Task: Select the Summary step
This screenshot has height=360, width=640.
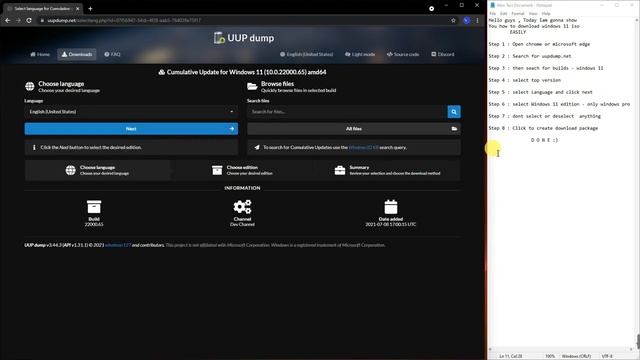Action: point(388,170)
